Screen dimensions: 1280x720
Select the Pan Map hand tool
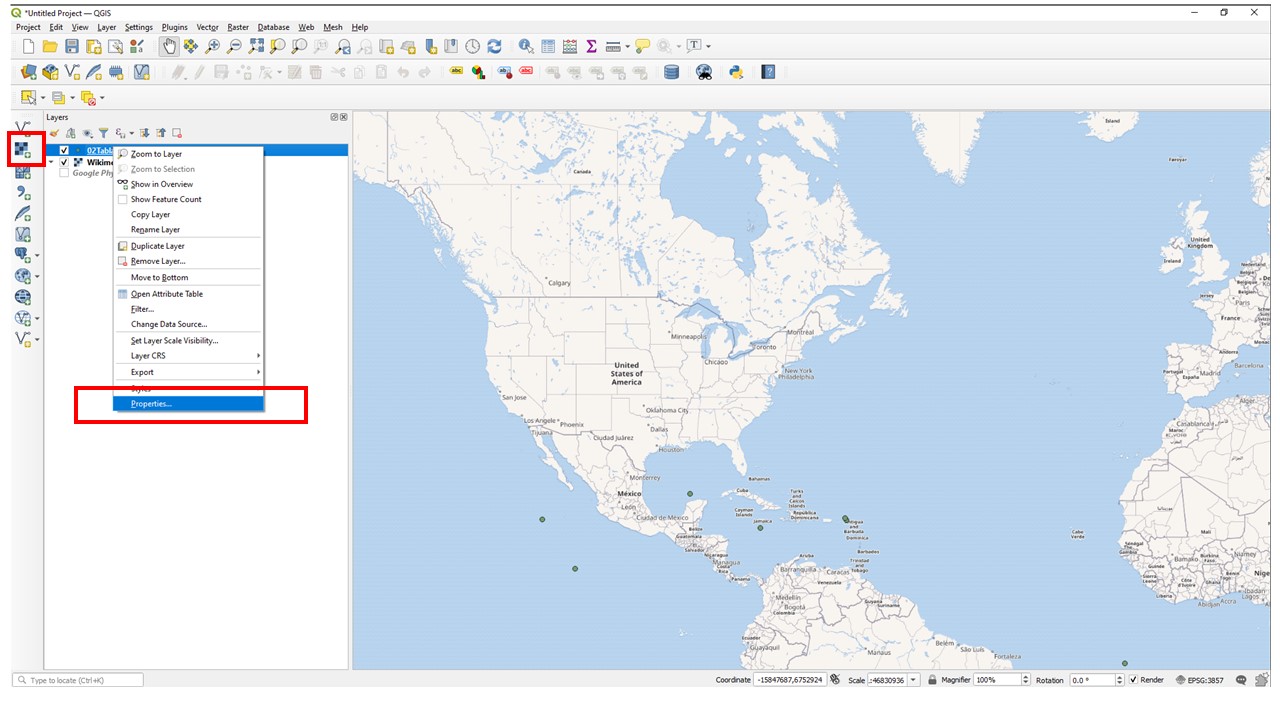tap(169, 46)
